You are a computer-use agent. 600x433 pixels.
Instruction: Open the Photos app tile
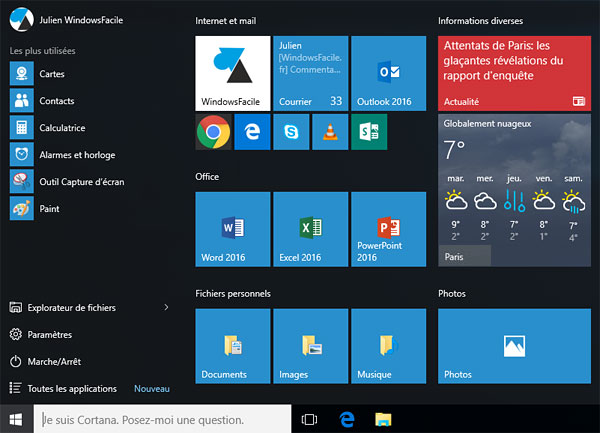[514, 346]
